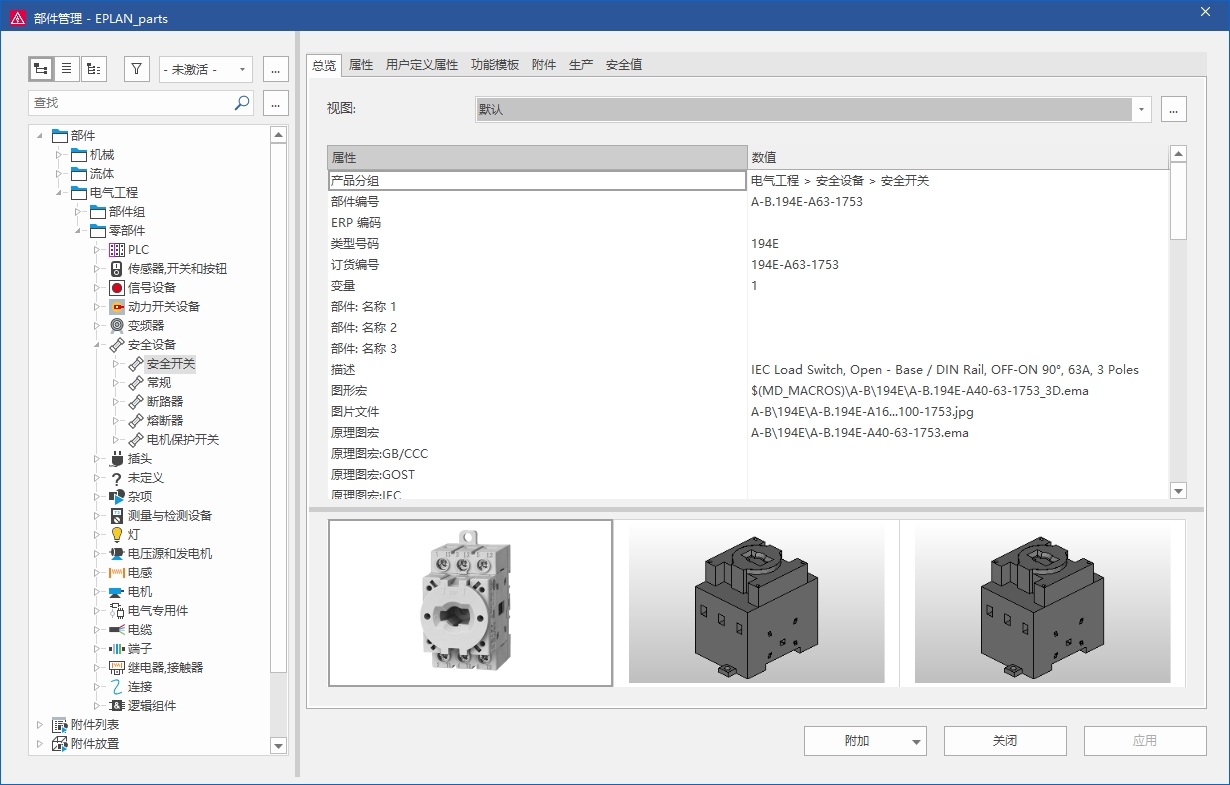The width and height of the screenshot is (1230, 785).
Task: Click the magnifier search icon
Action: [x=242, y=103]
